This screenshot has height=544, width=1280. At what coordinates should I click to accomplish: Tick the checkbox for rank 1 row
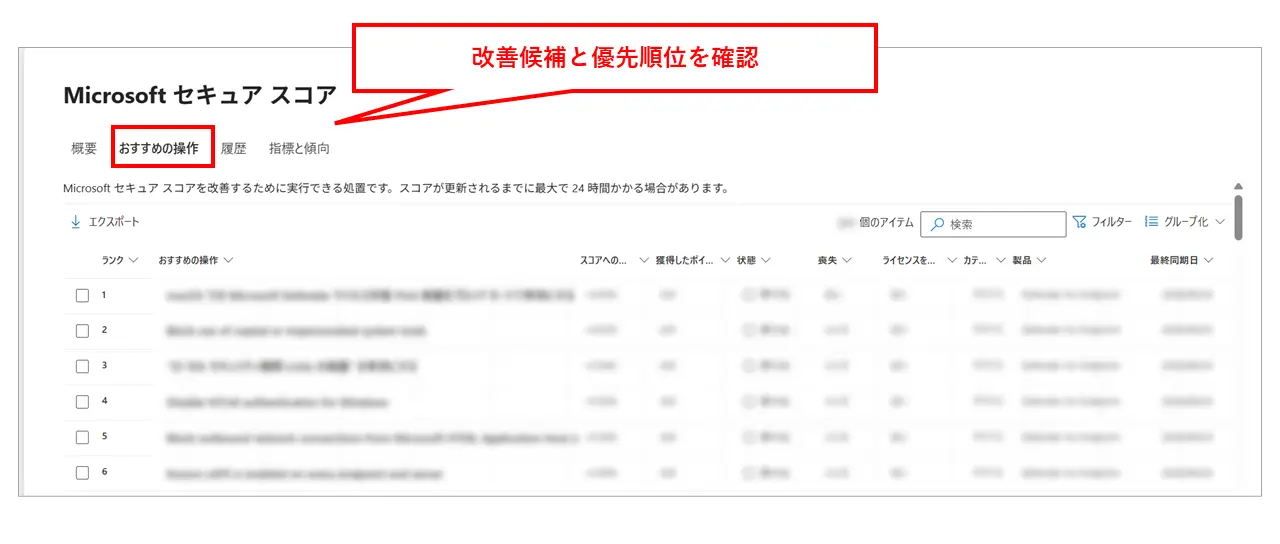click(x=82, y=296)
